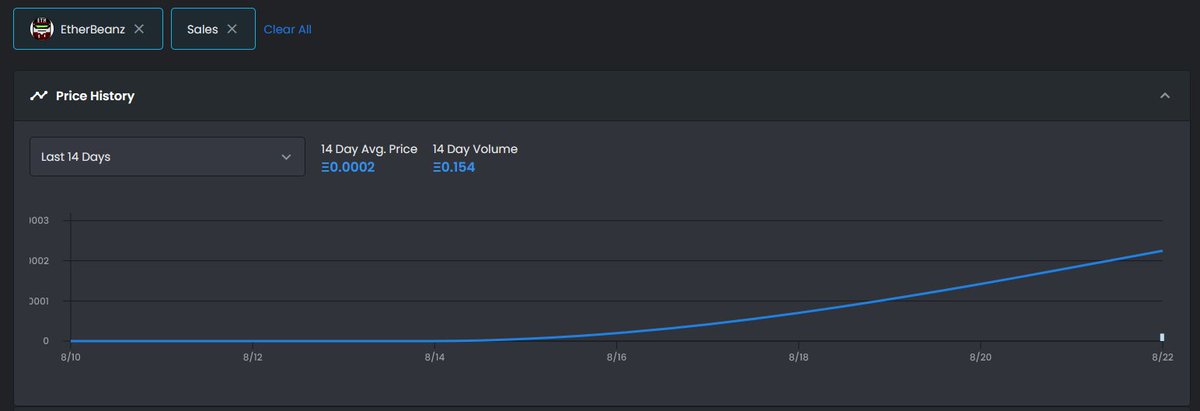Click the Price History panel title

coord(95,96)
